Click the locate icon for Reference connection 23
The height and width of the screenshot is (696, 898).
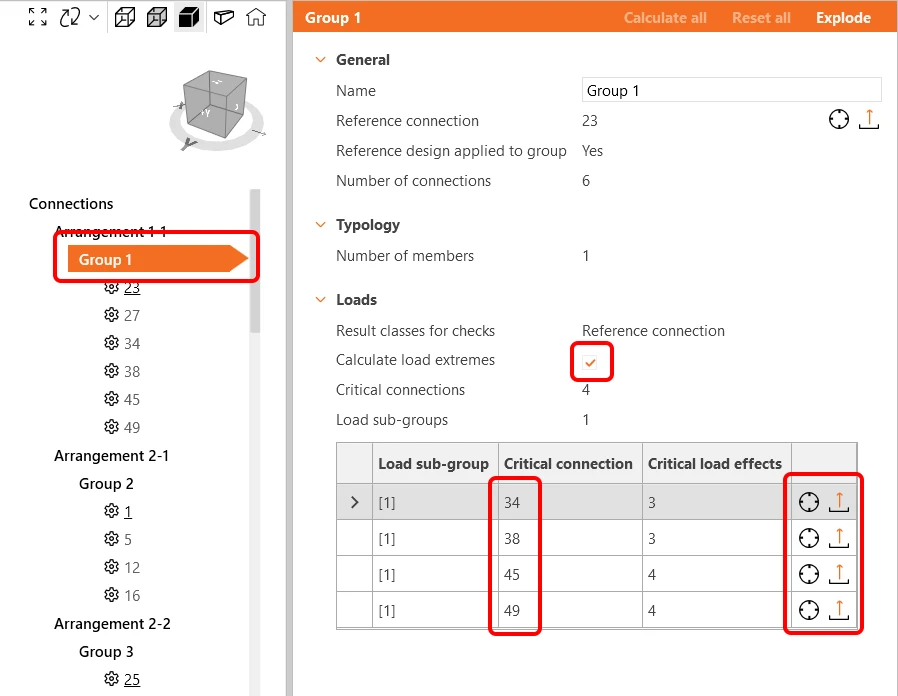[839, 120]
